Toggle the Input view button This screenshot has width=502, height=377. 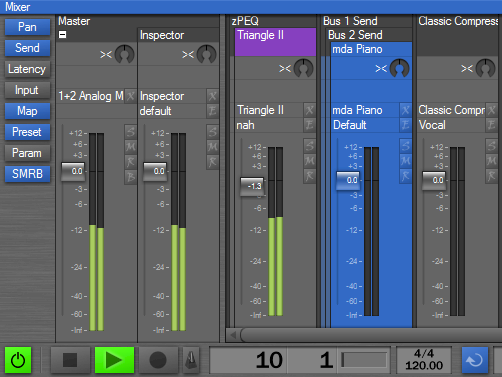[27, 90]
